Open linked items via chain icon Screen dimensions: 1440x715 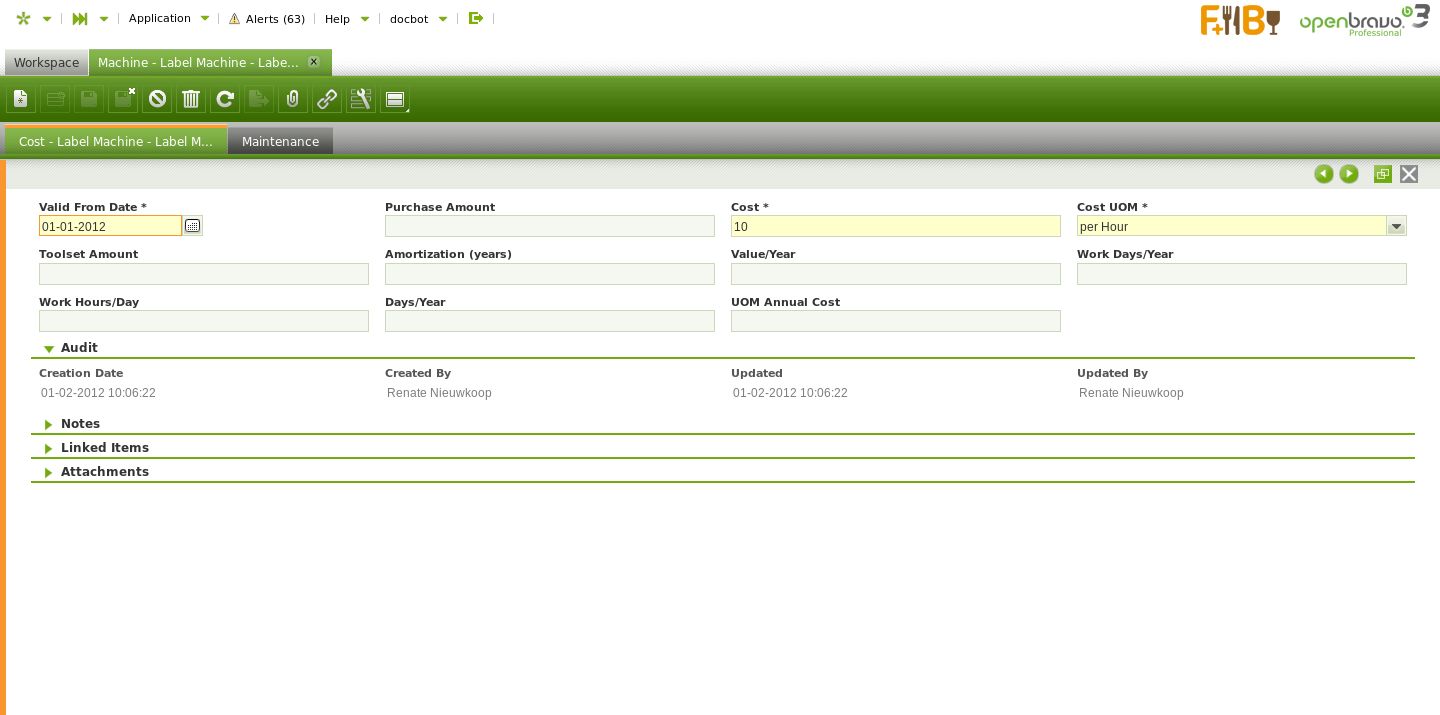tap(327, 99)
